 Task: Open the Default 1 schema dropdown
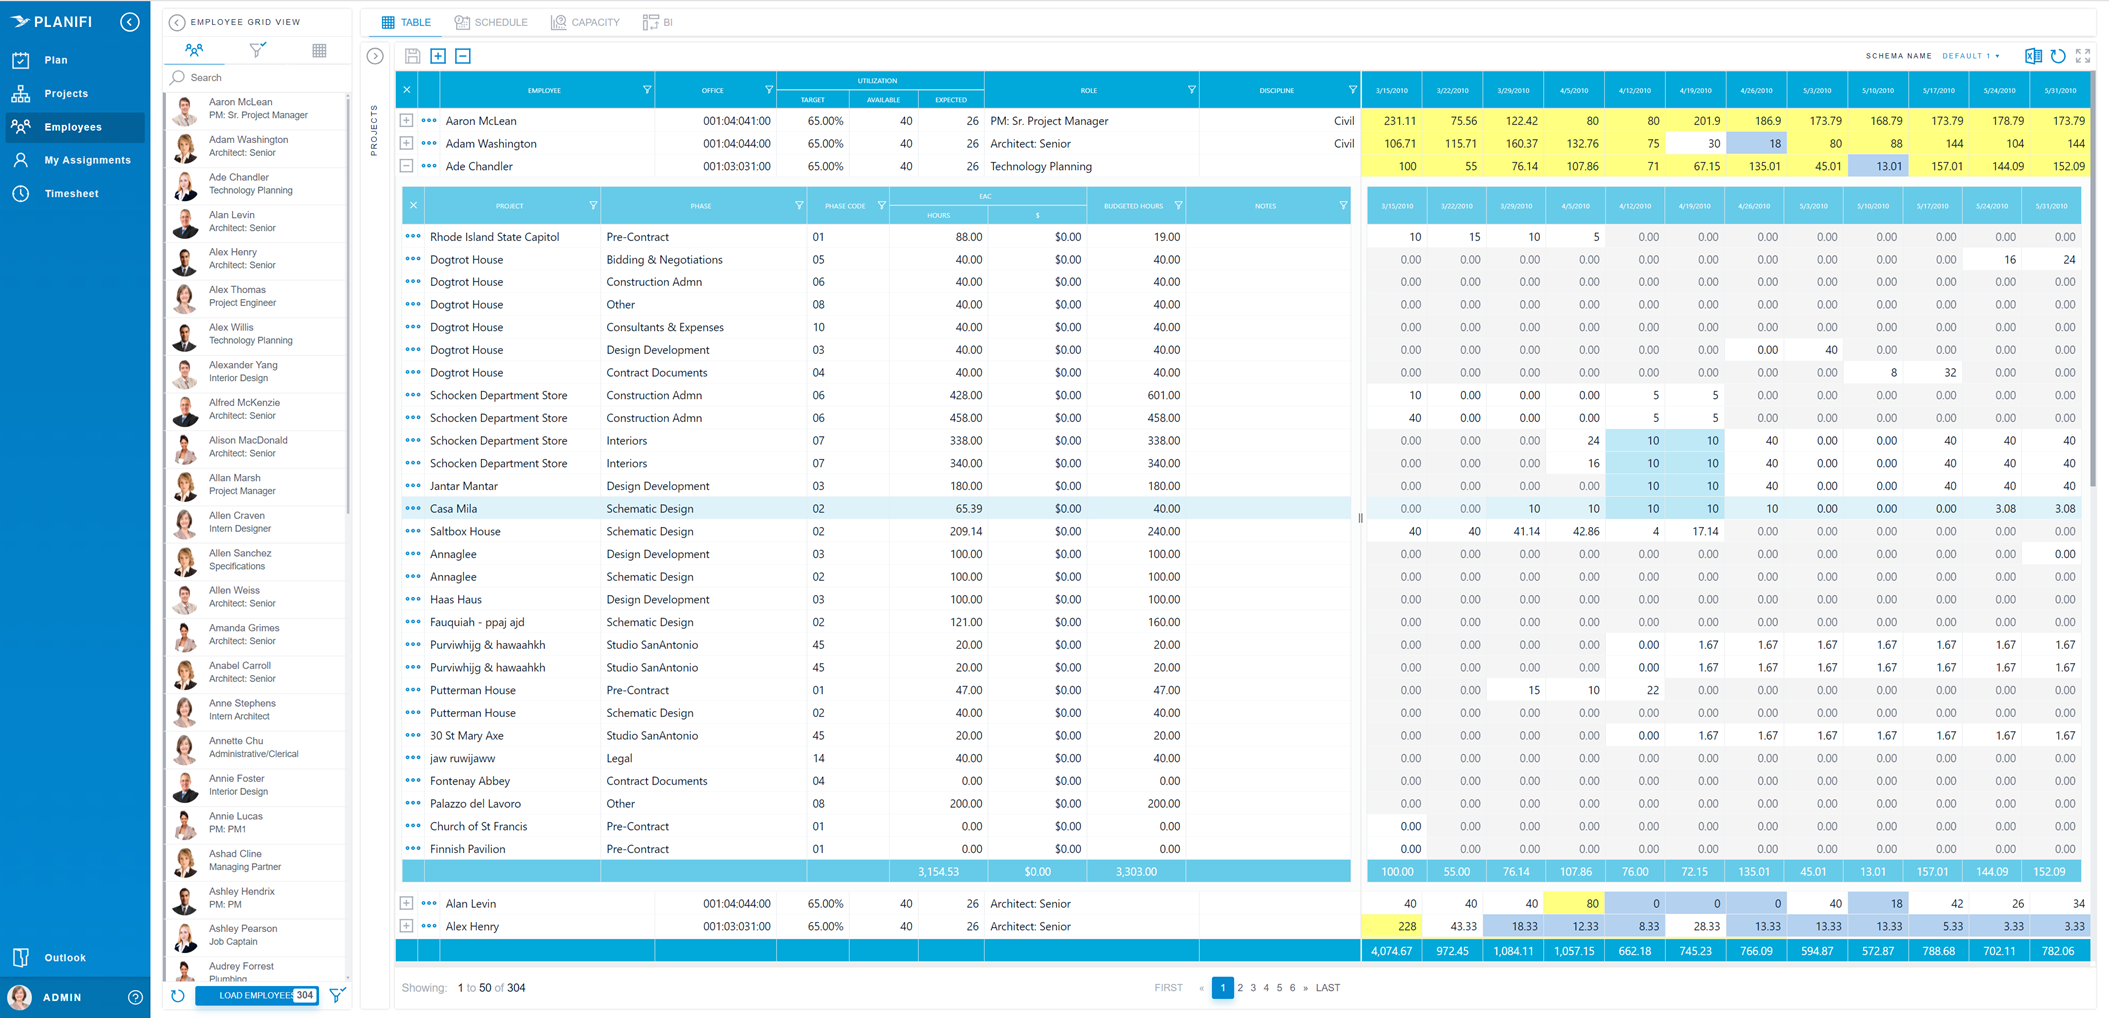pyautogui.click(x=1968, y=56)
